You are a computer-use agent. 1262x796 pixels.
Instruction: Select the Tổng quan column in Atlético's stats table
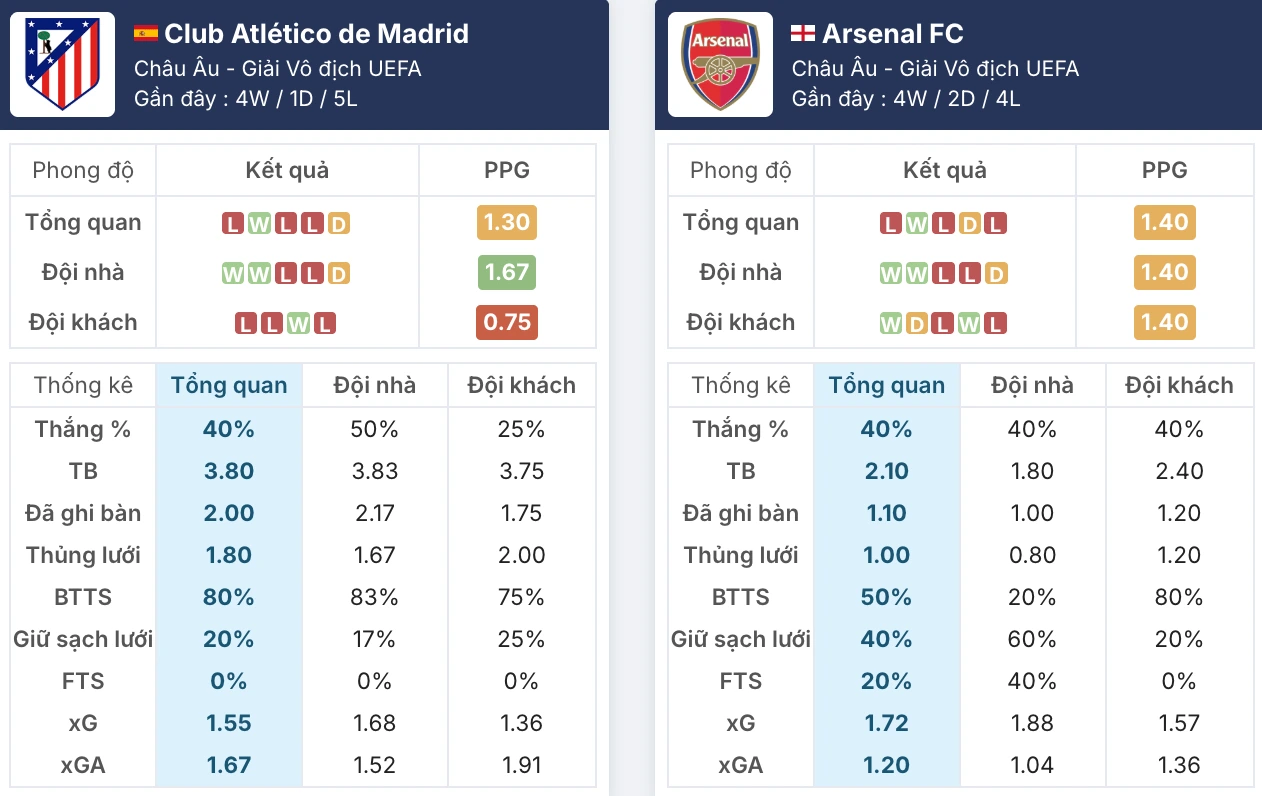coord(229,385)
